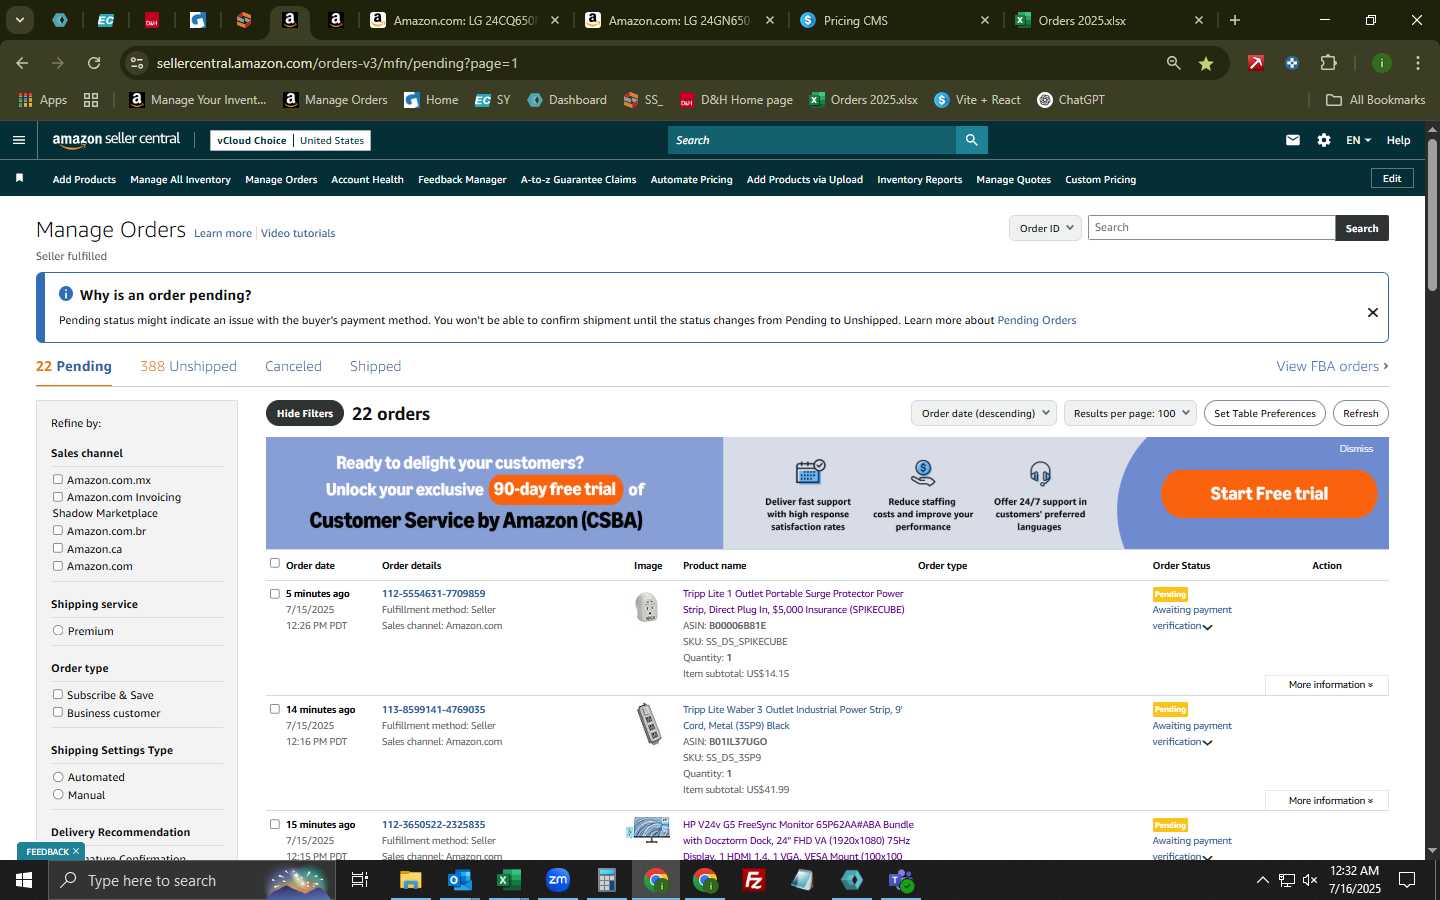The image size is (1440, 900).
Task: Dismiss the pending order notice with X
Action: [1372, 312]
